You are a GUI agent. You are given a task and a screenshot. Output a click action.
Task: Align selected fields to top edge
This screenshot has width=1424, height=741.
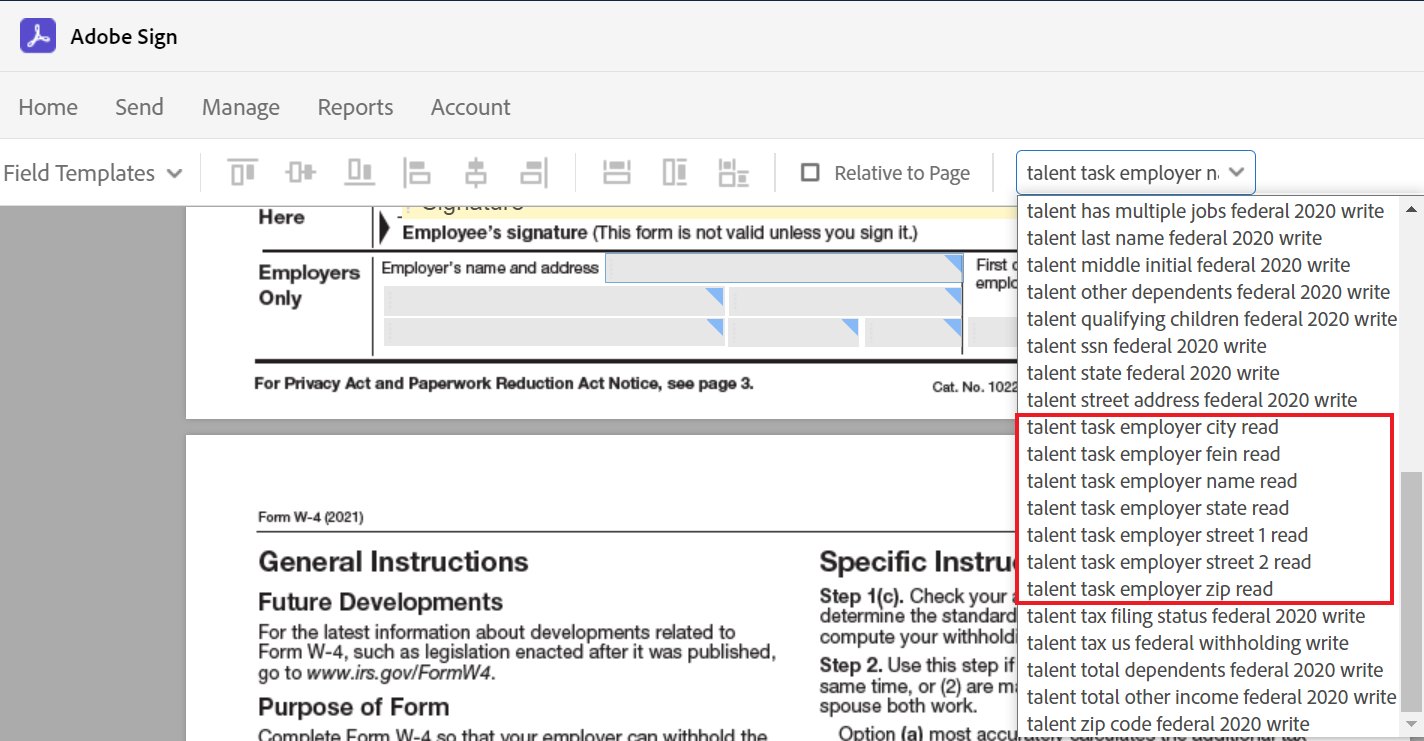coord(243,172)
